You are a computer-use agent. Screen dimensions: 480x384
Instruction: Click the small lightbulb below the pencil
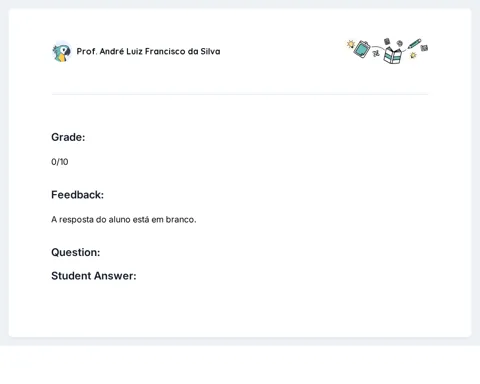[413, 55]
